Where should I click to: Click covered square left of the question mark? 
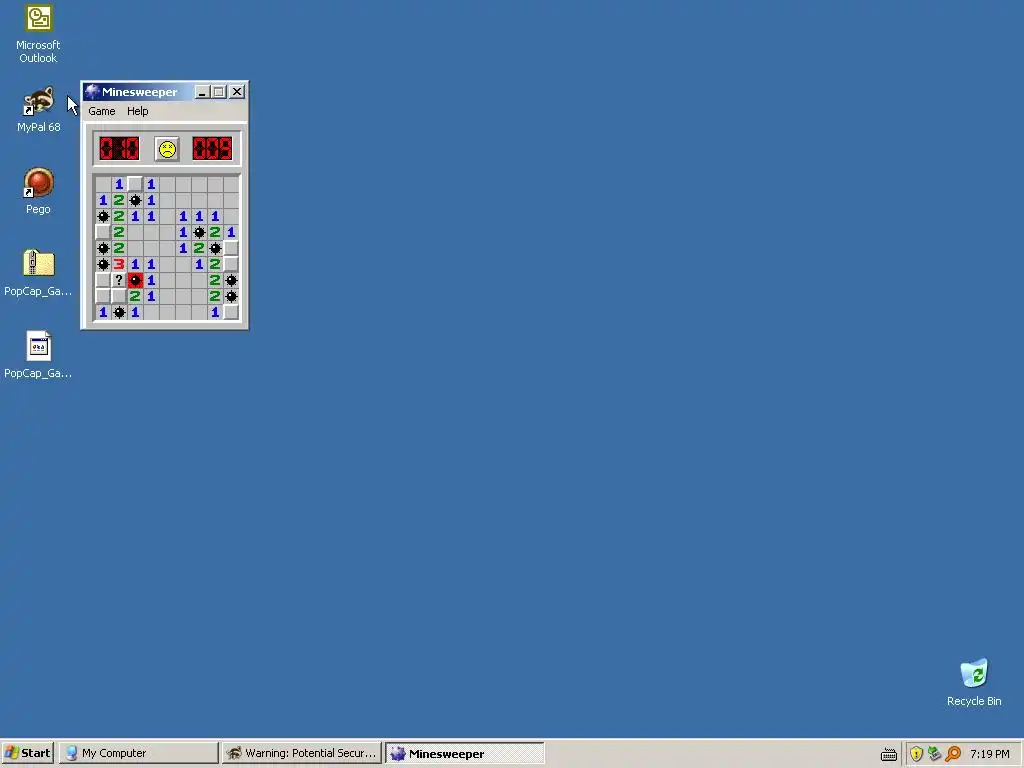[x=103, y=280]
